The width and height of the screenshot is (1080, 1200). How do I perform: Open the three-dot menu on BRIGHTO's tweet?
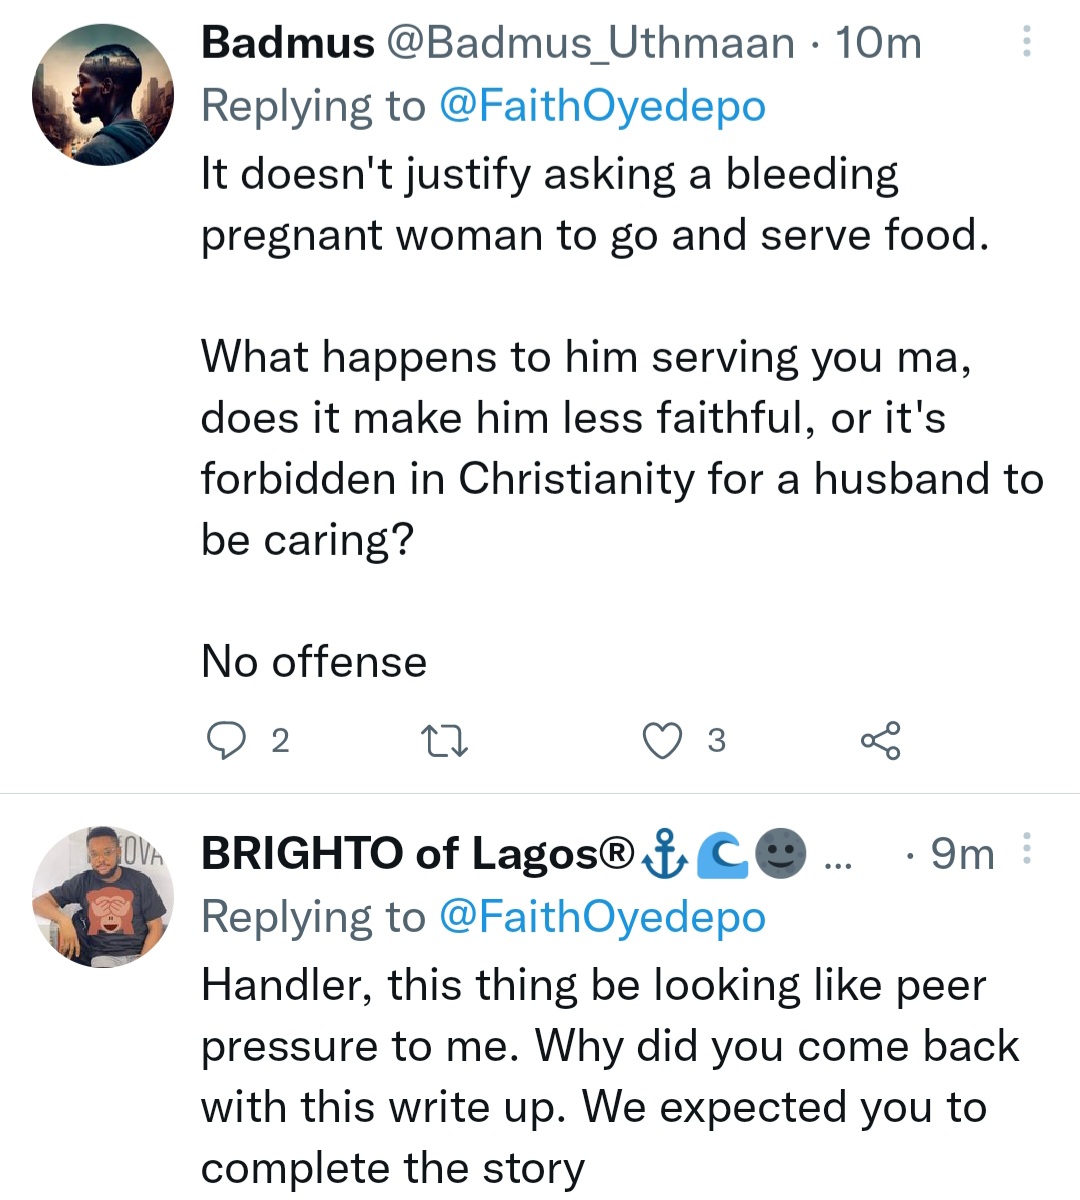click(x=1026, y=850)
